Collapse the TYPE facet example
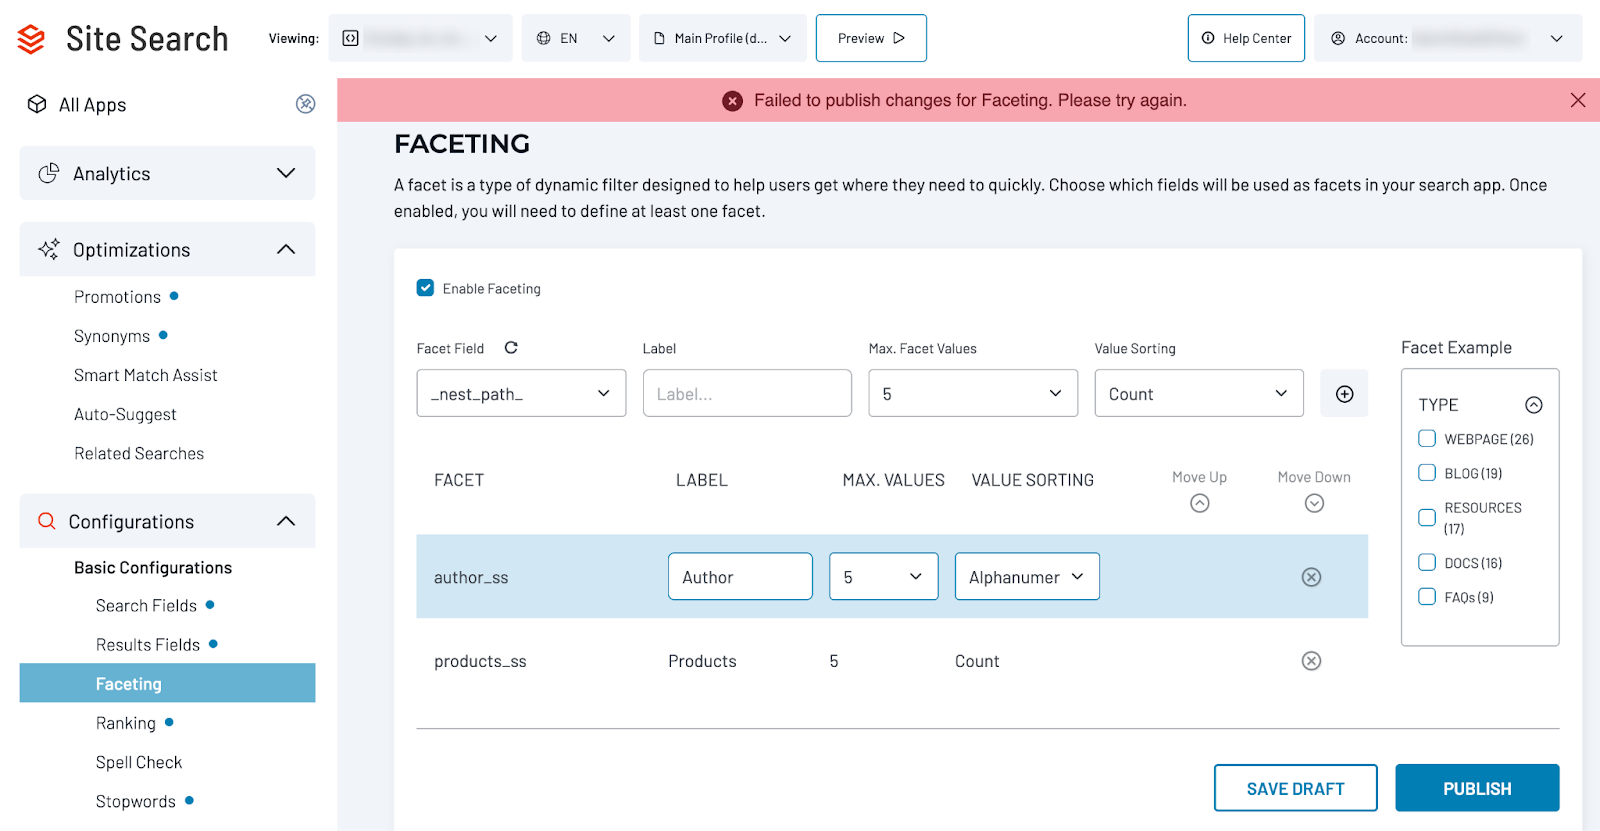 coord(1533,405)
